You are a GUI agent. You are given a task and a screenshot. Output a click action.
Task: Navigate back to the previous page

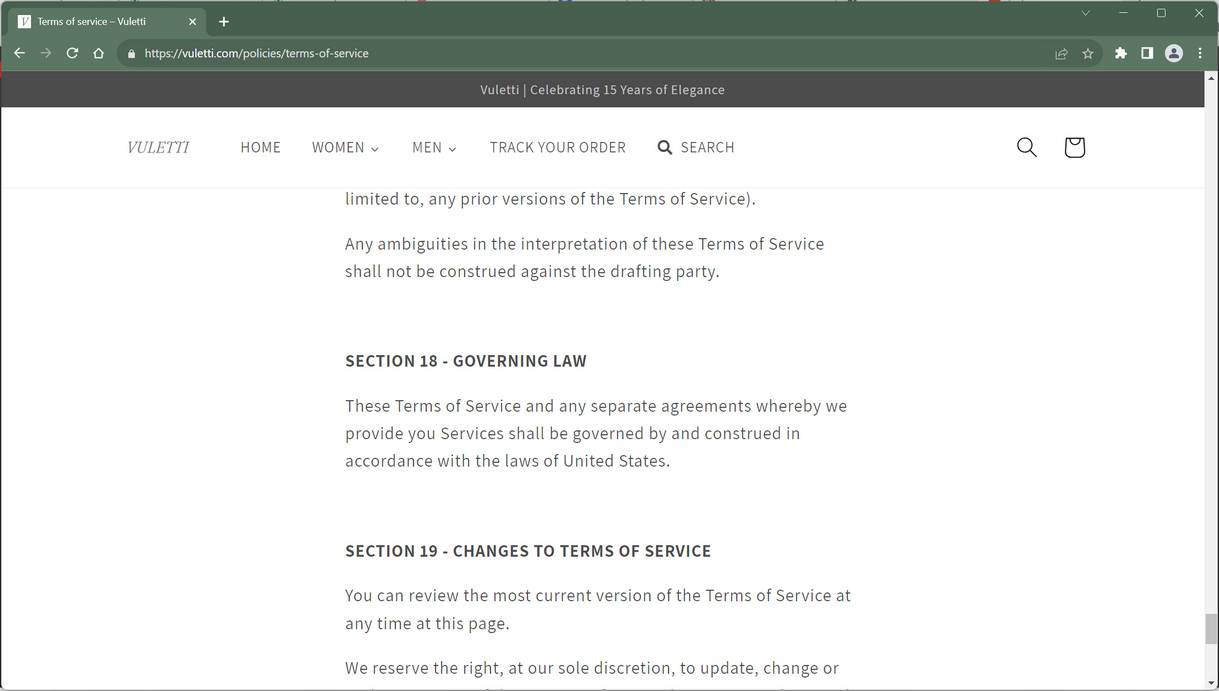pos(19,53)
